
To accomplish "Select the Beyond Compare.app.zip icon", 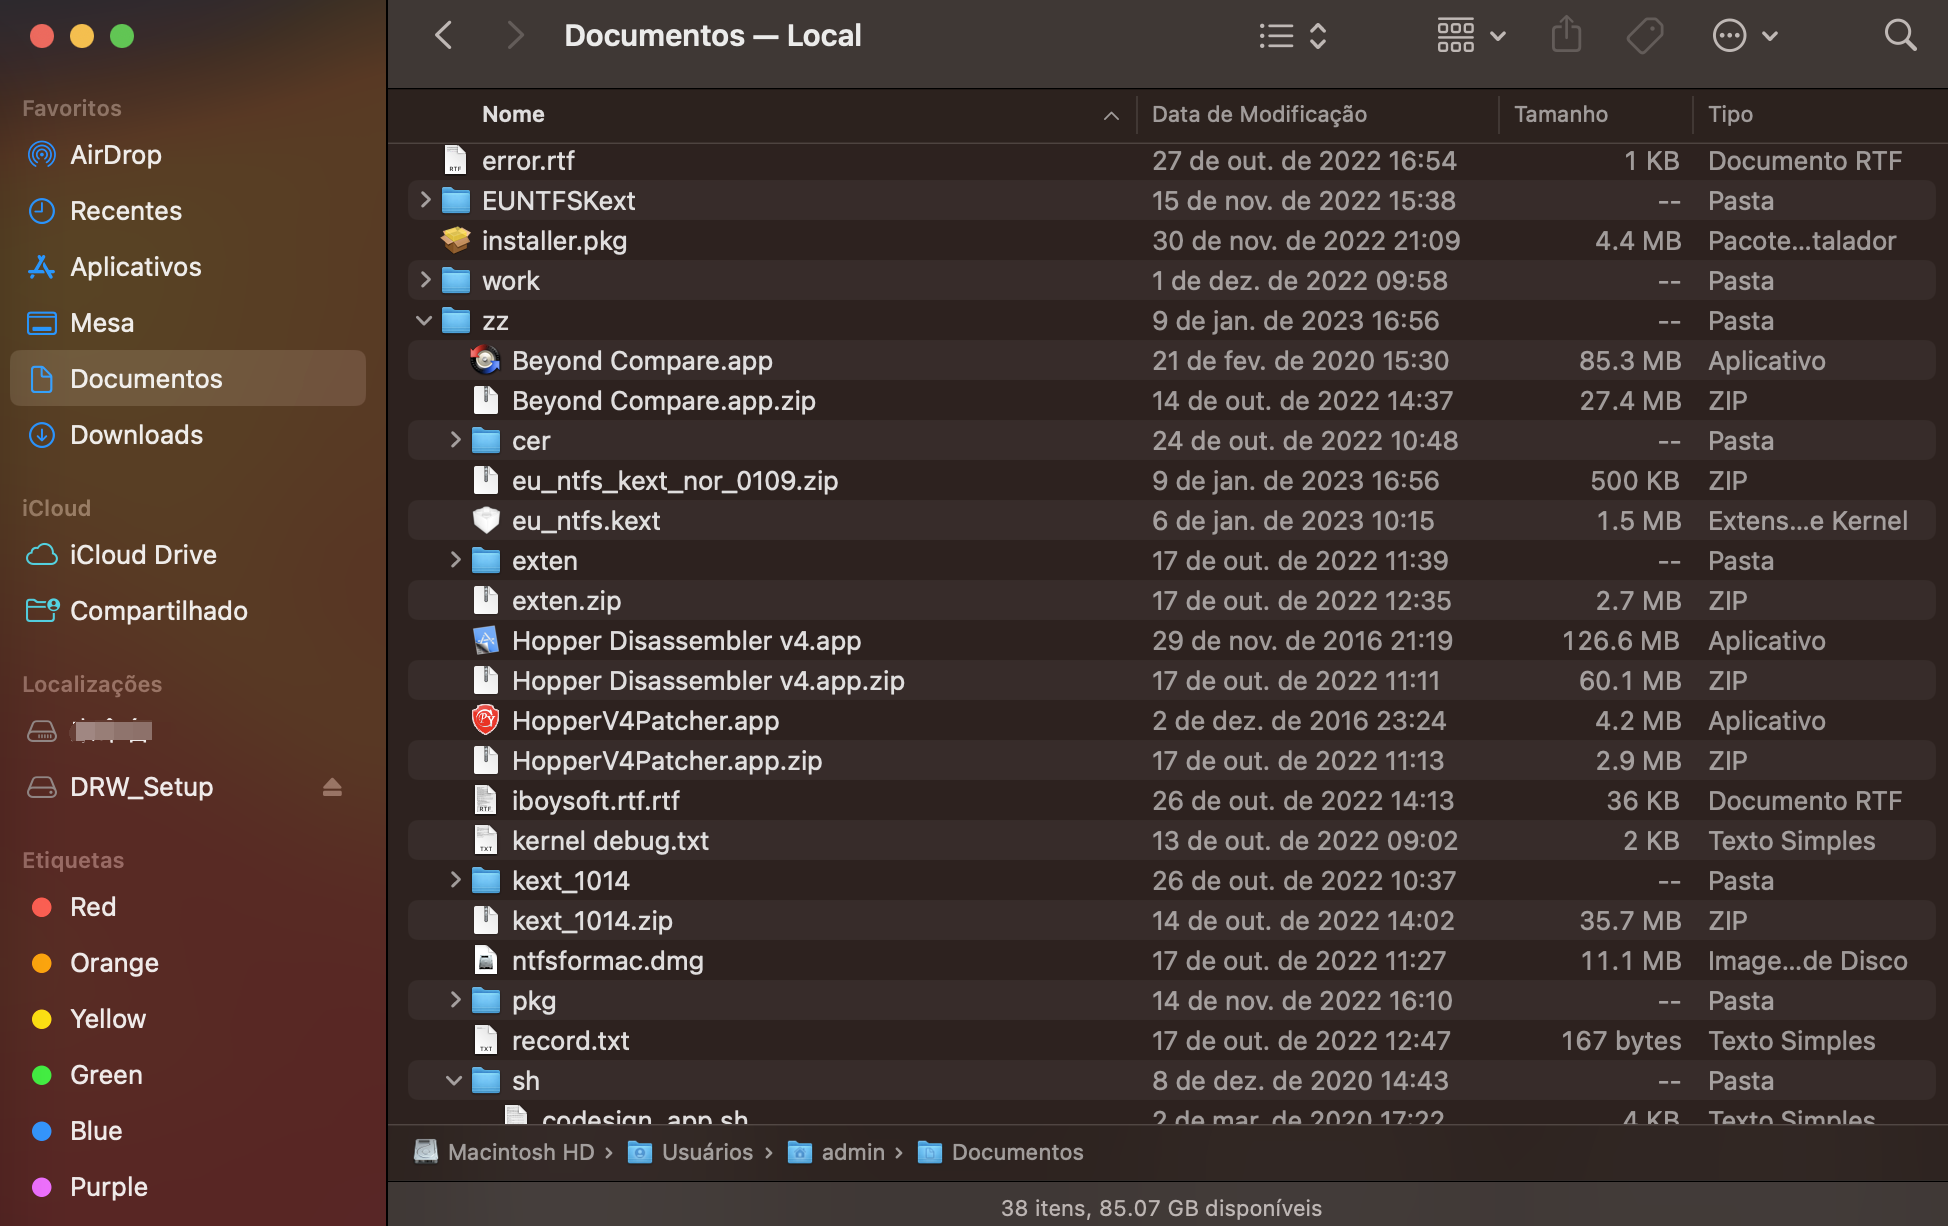I will (x=485, y=400).
